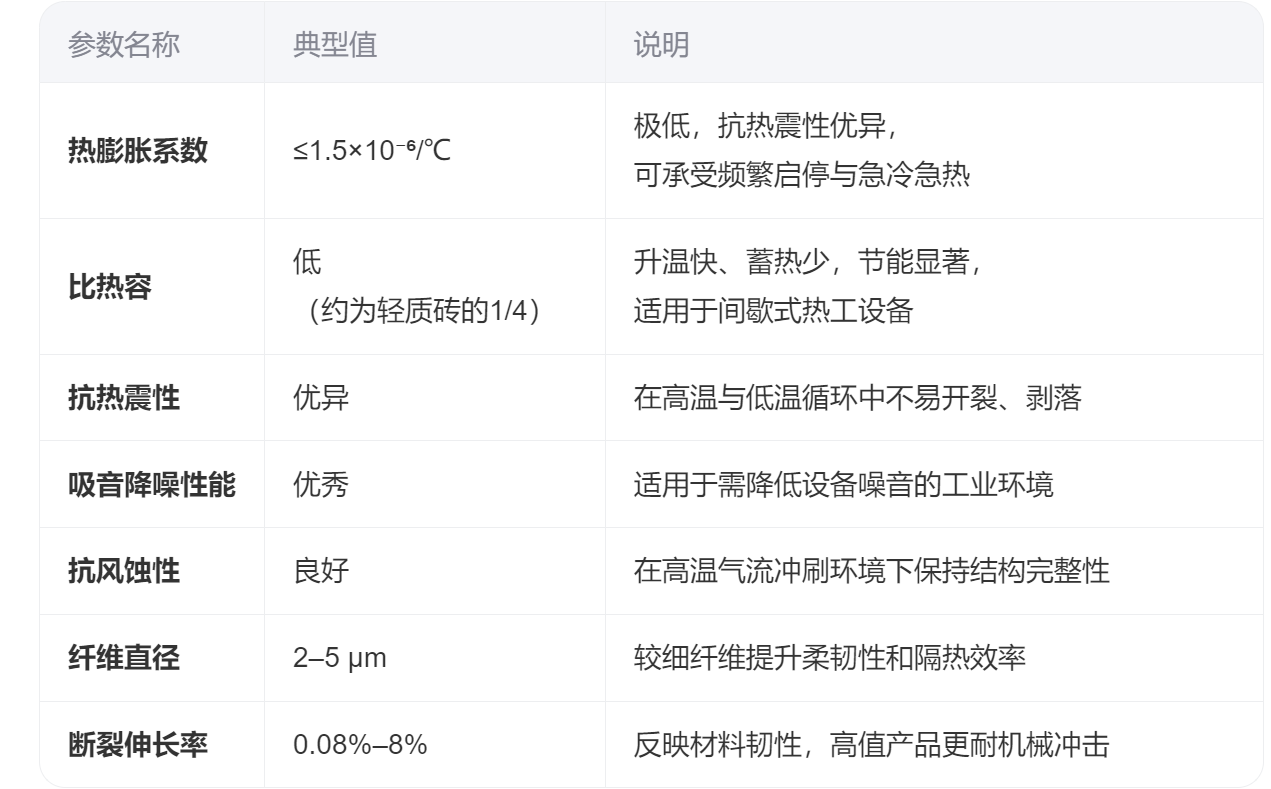Select the 比热容 parameter cell
Screen dimensions: 1271x789
[110, 287]
